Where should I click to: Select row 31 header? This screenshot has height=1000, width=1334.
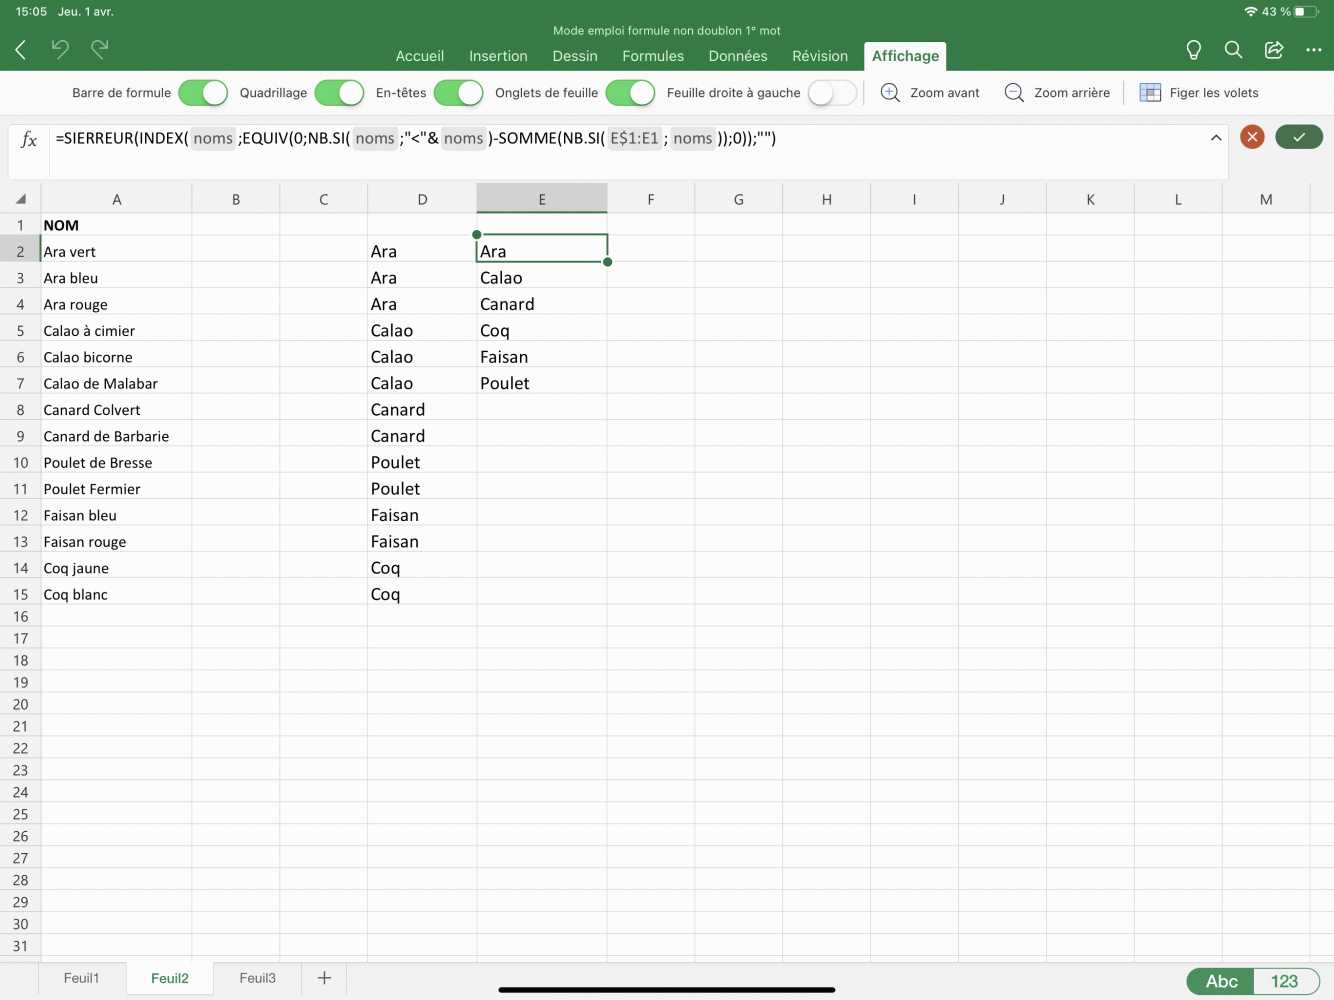pyautogui.click(x=20, y=946)
